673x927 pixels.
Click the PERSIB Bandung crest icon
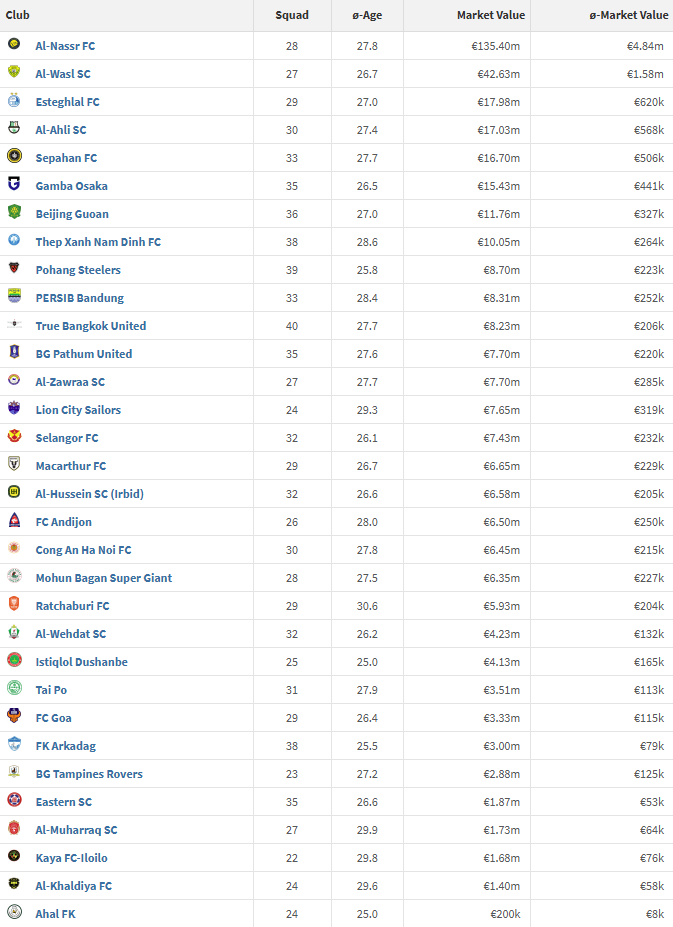click(x=14, y=296)
